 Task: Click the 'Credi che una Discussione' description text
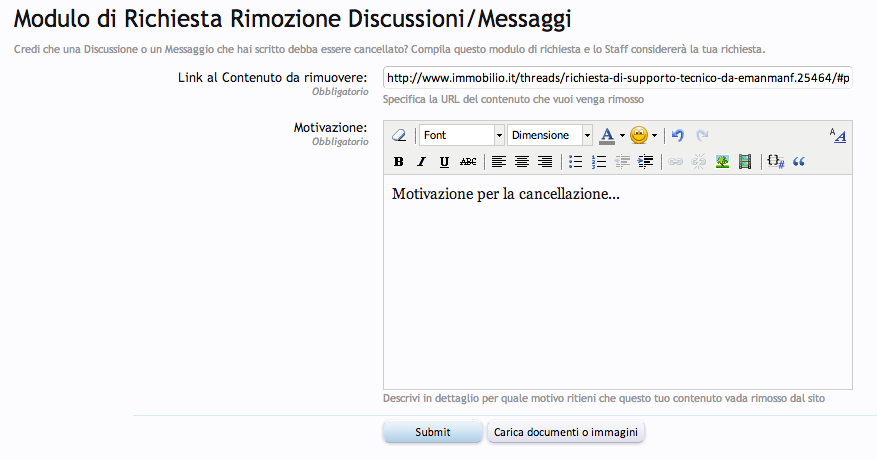coord(389,49)
